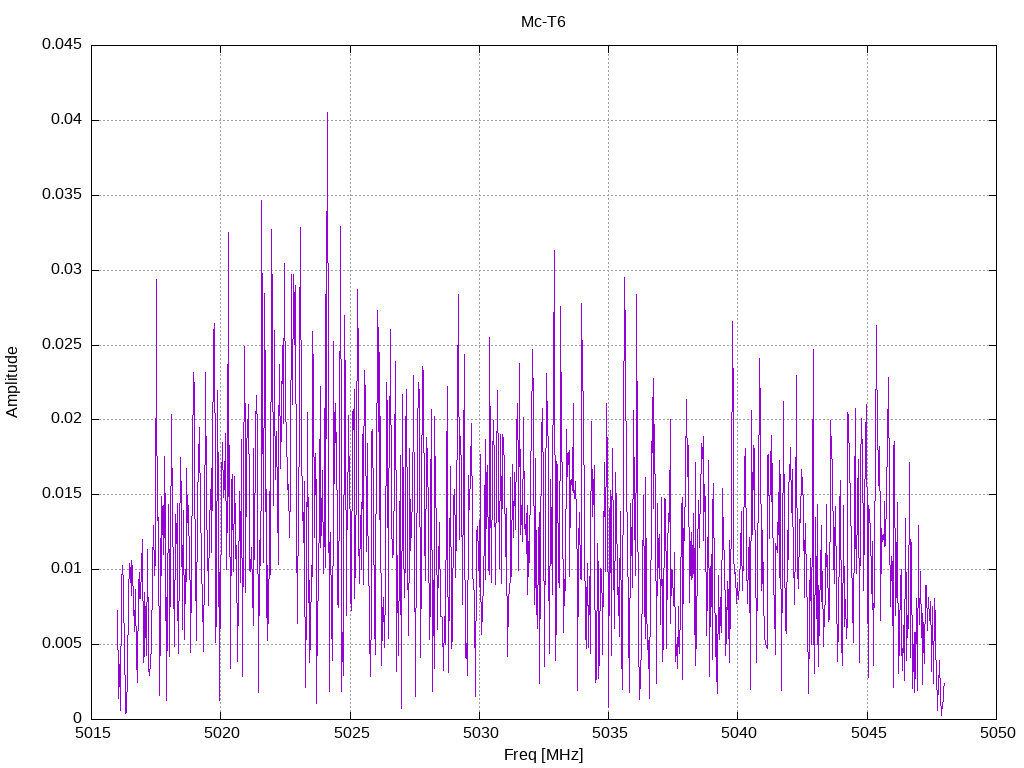Viewport: 1024px width, 768px height.
Task: Click the 5040 x-axis tick label
Action: click(737, 734)
